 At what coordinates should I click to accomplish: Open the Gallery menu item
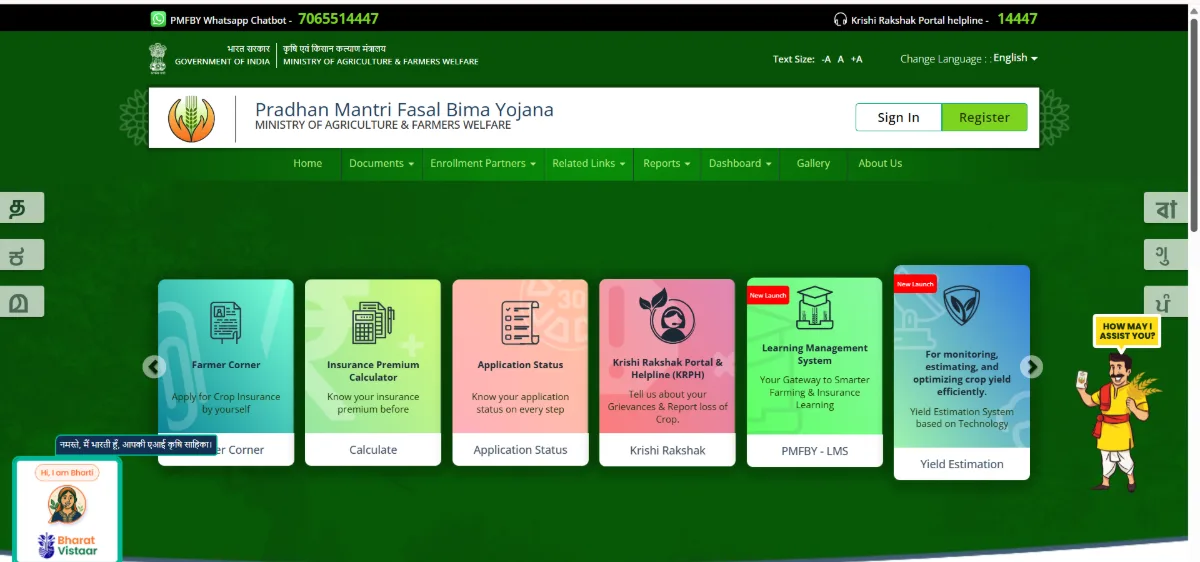tap(813, 163)
